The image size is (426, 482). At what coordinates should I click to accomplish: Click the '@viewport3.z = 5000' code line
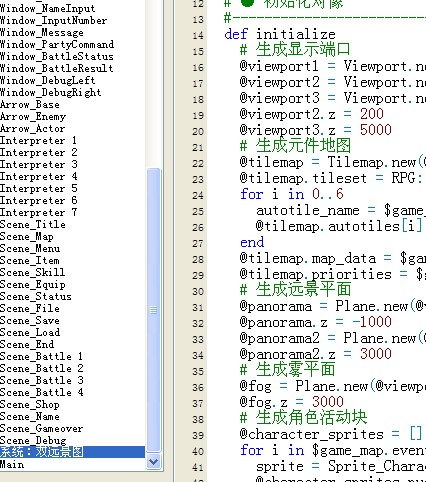(315, 130)
